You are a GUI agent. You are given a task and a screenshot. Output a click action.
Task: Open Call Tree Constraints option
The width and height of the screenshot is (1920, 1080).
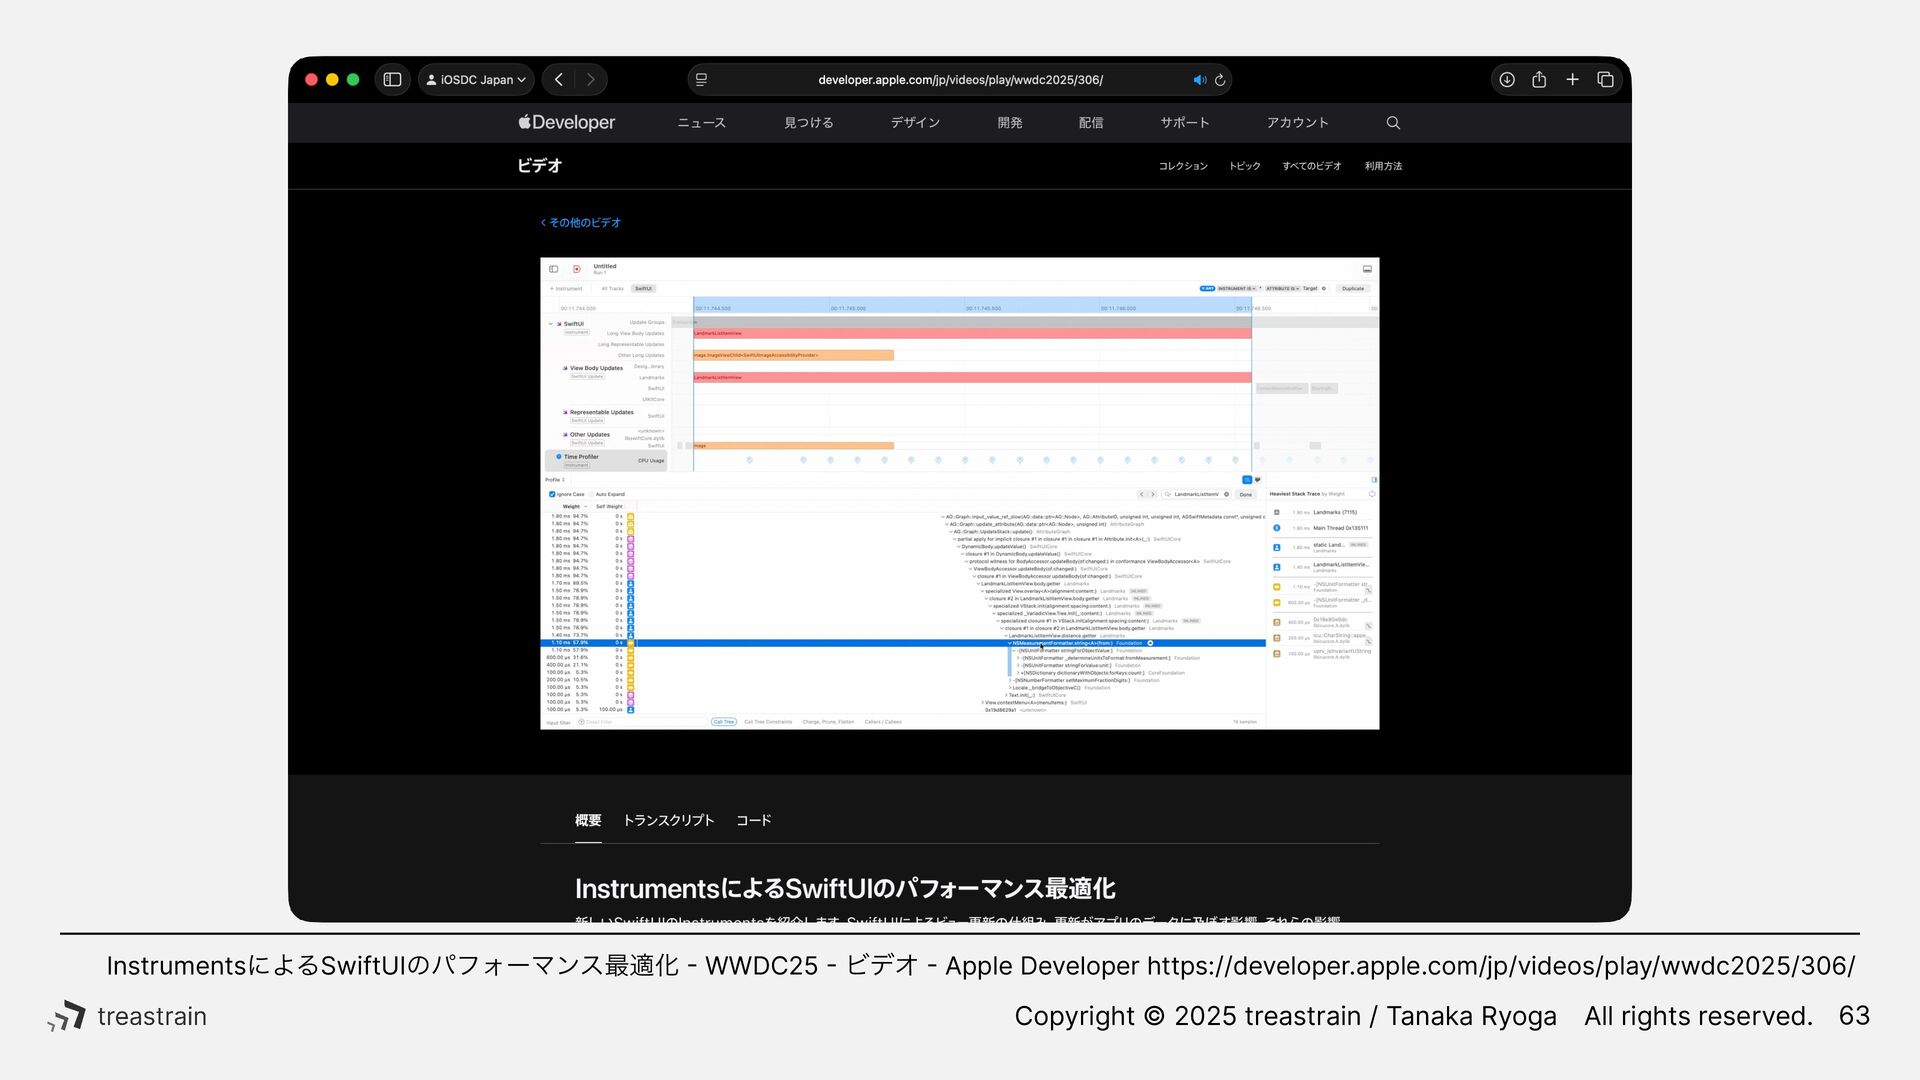768,722
